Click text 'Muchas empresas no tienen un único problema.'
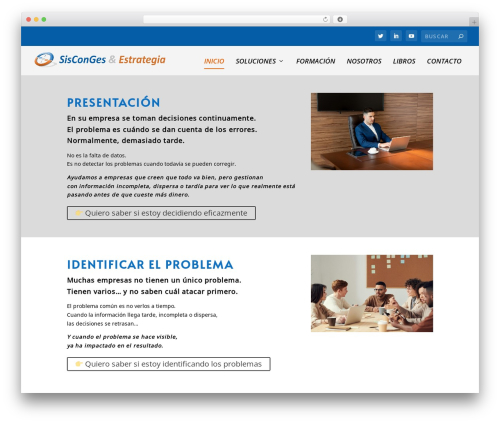The image size is (500, 423). (154, 280)
